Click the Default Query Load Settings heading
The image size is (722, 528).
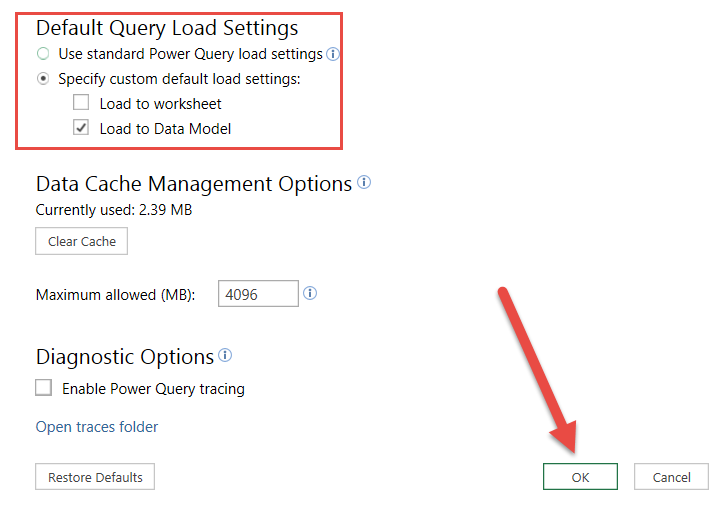pos(167,28)
